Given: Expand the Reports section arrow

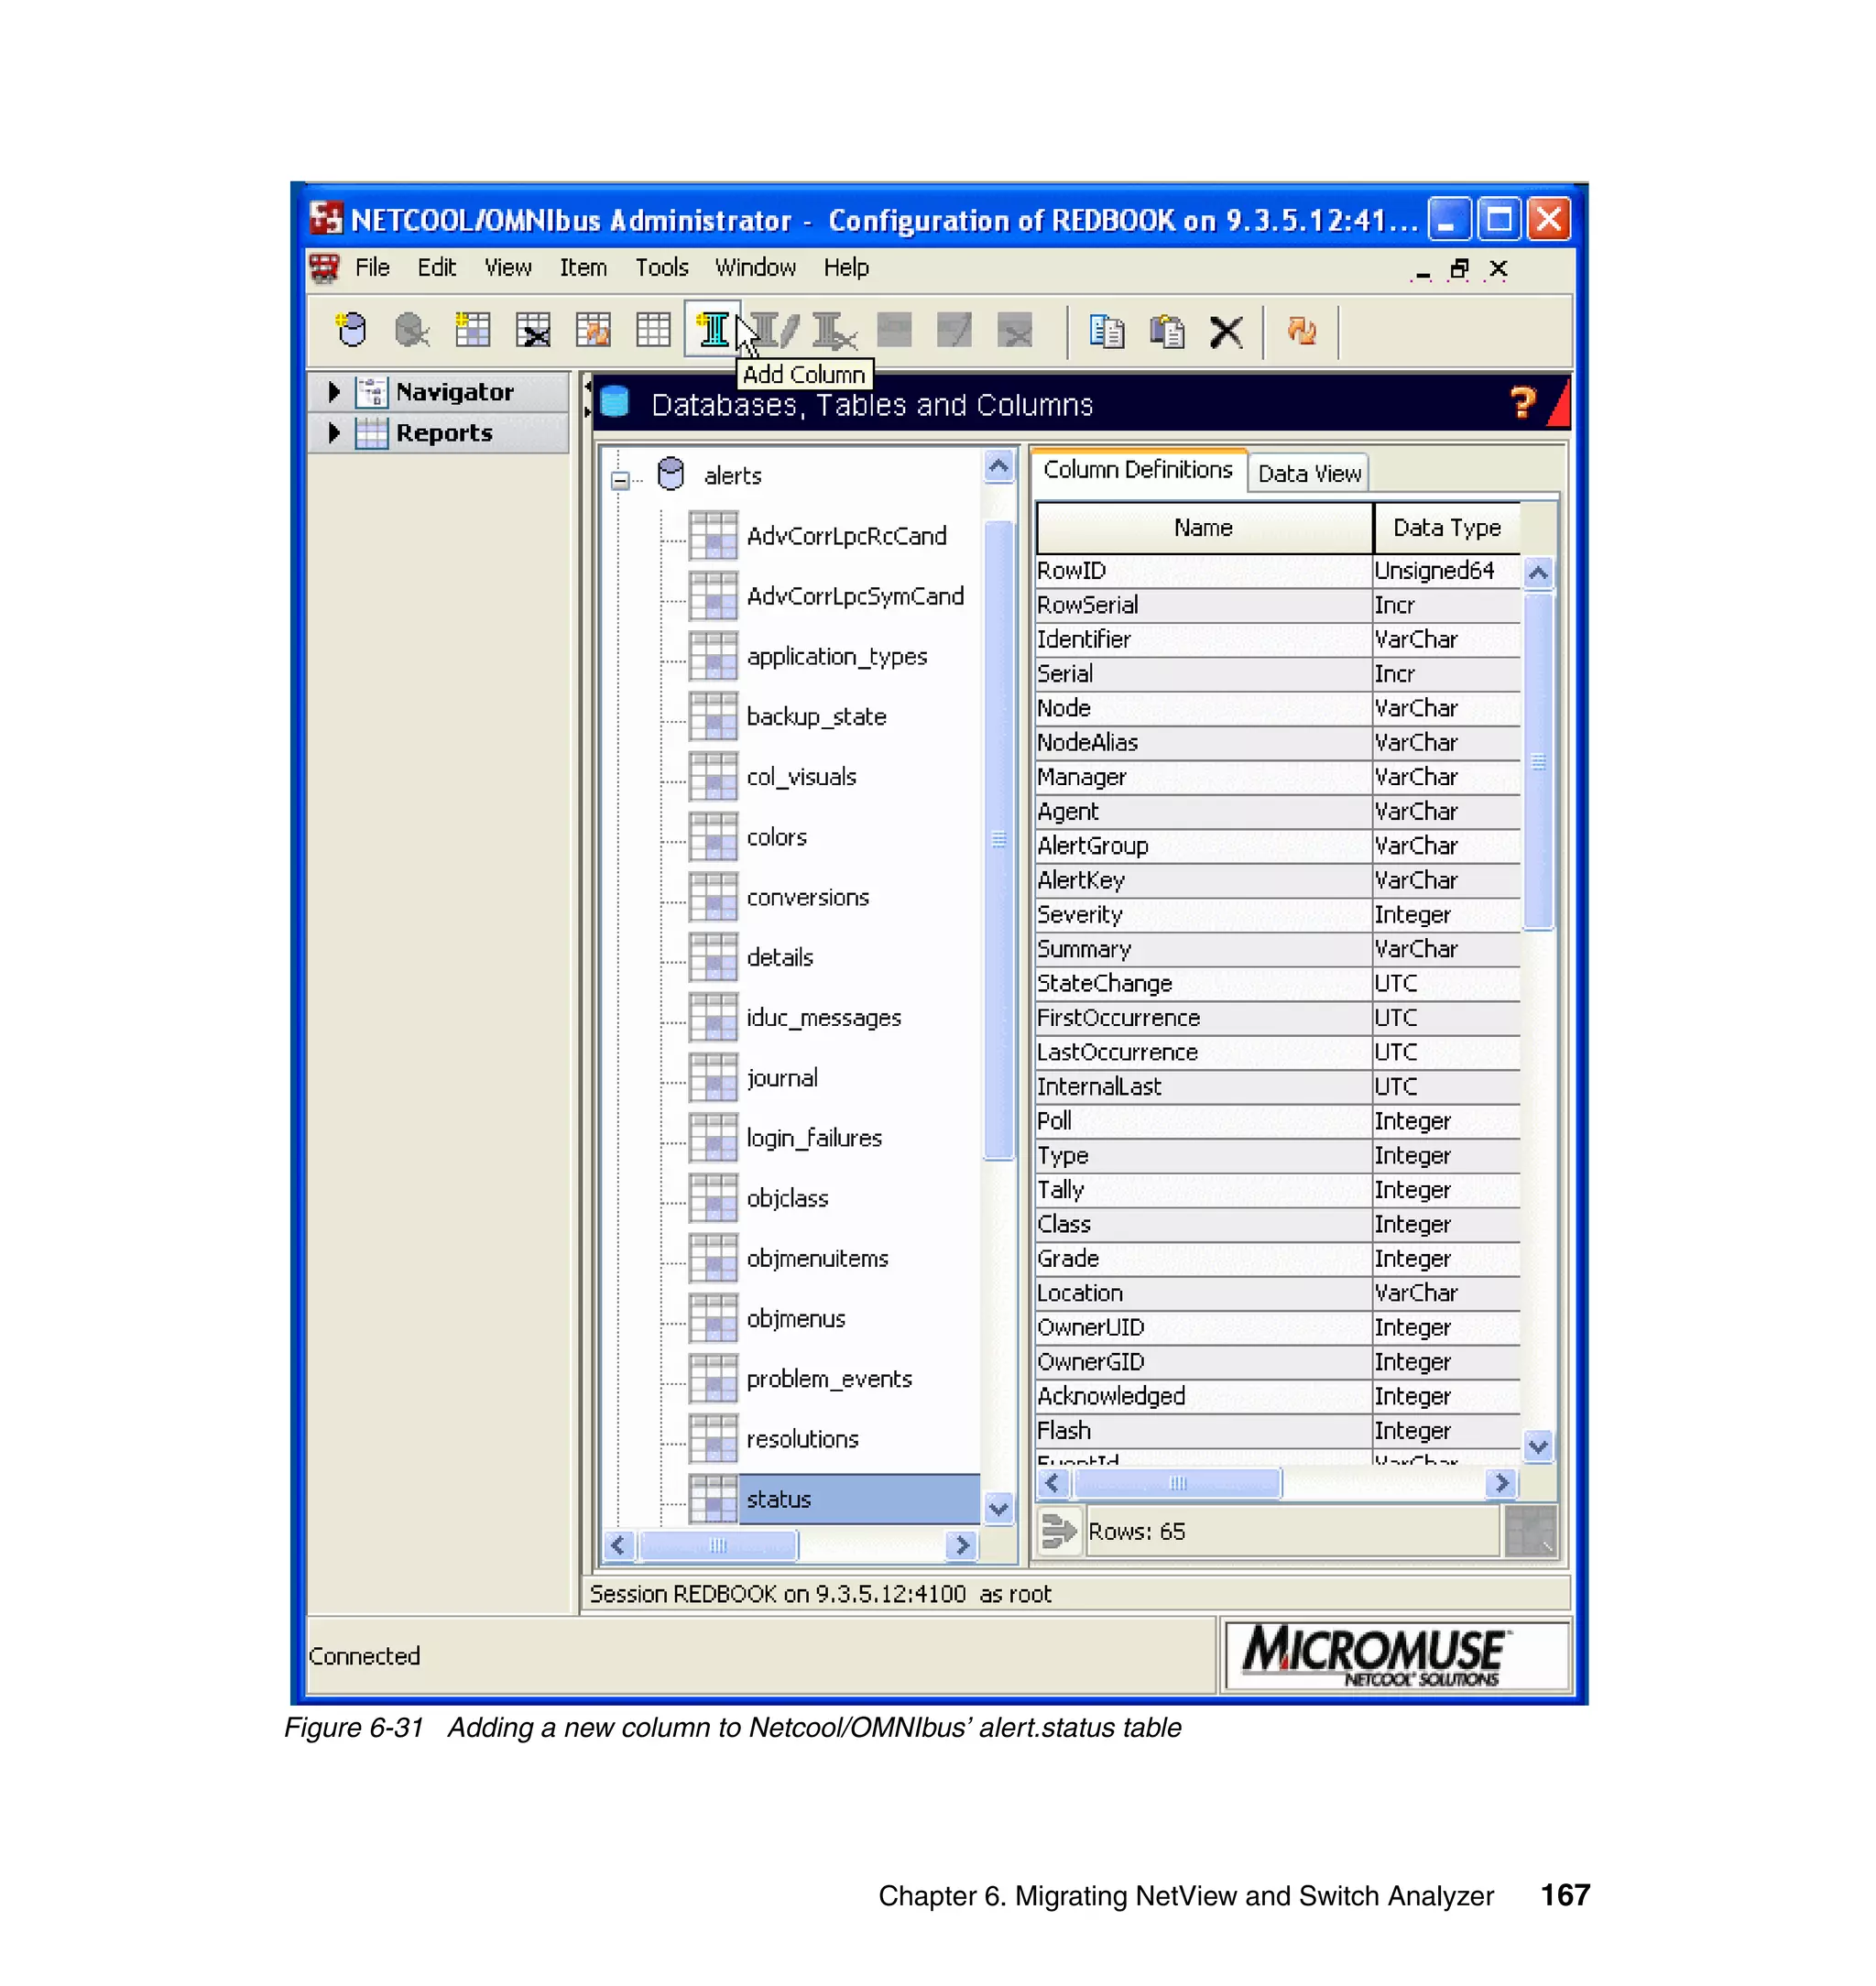Looking at the screenshot, I should pyautogui.click(x=334, y=432).
